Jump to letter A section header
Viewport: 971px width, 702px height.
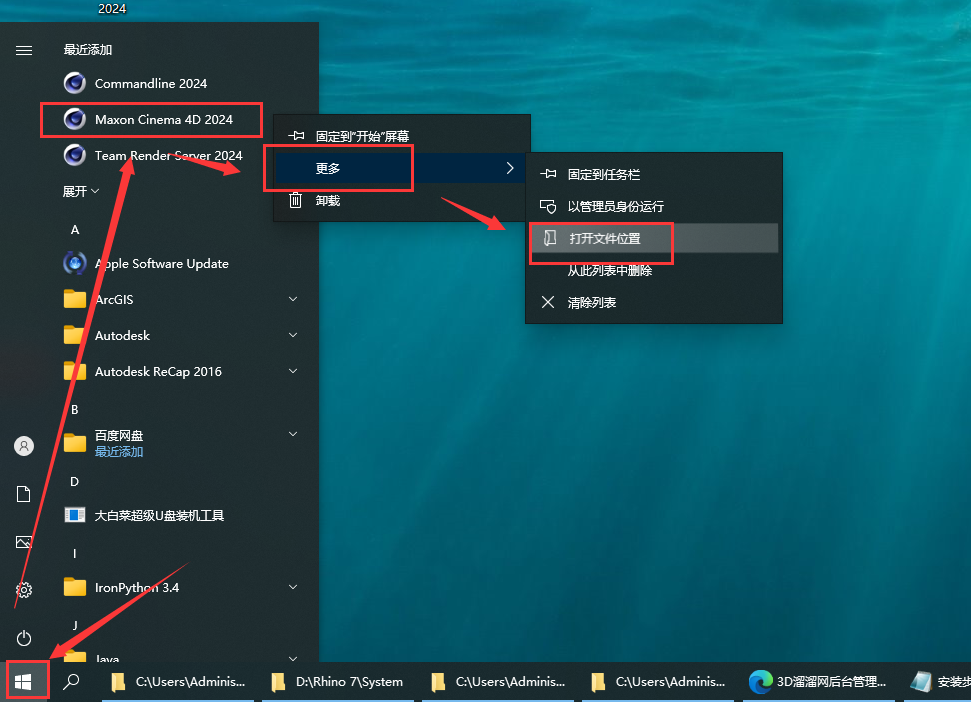click(75, 230)
